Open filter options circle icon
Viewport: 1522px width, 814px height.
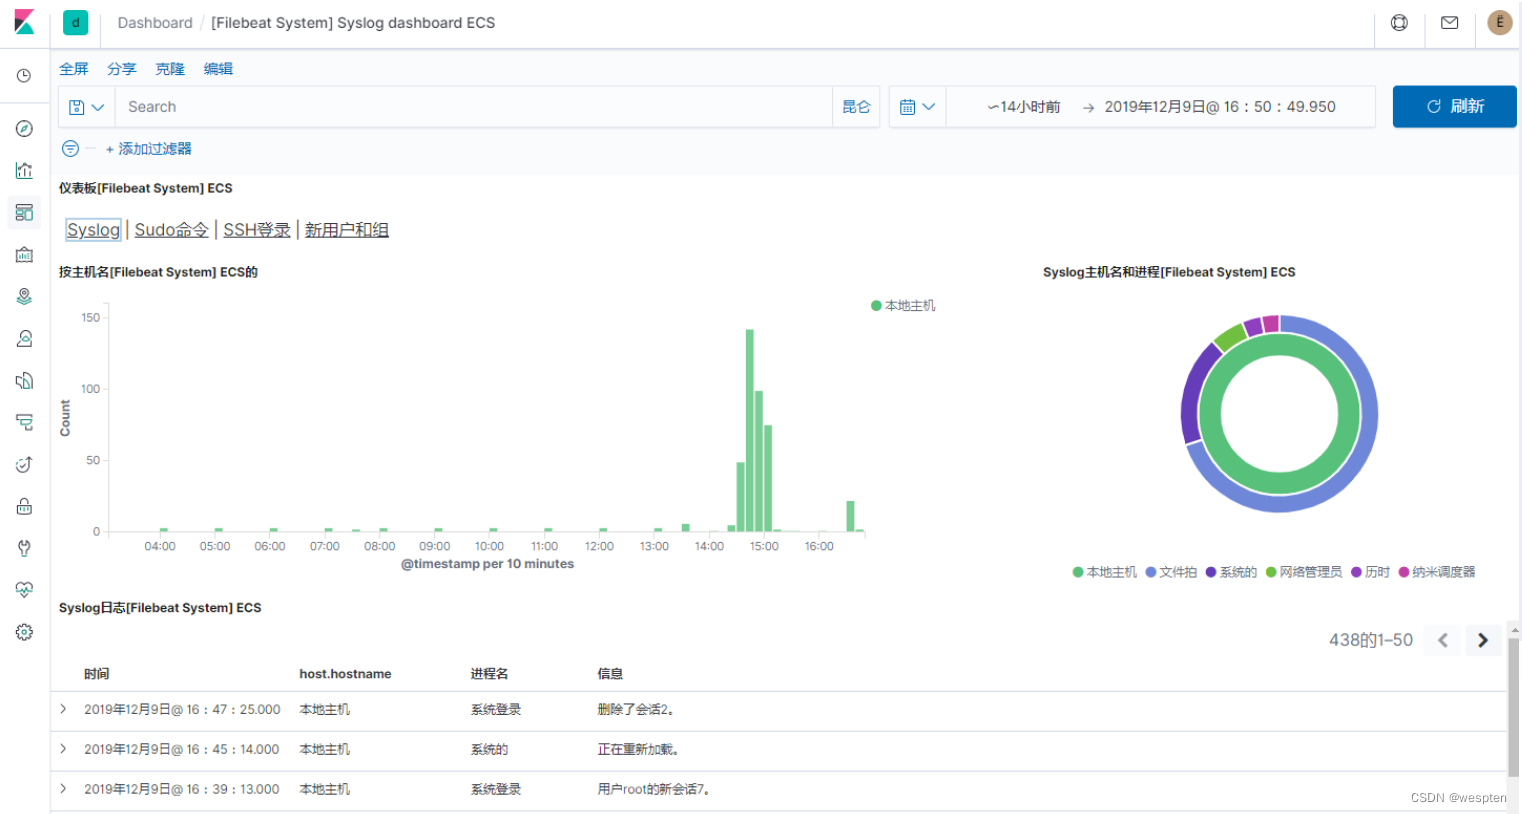[70, 149]
